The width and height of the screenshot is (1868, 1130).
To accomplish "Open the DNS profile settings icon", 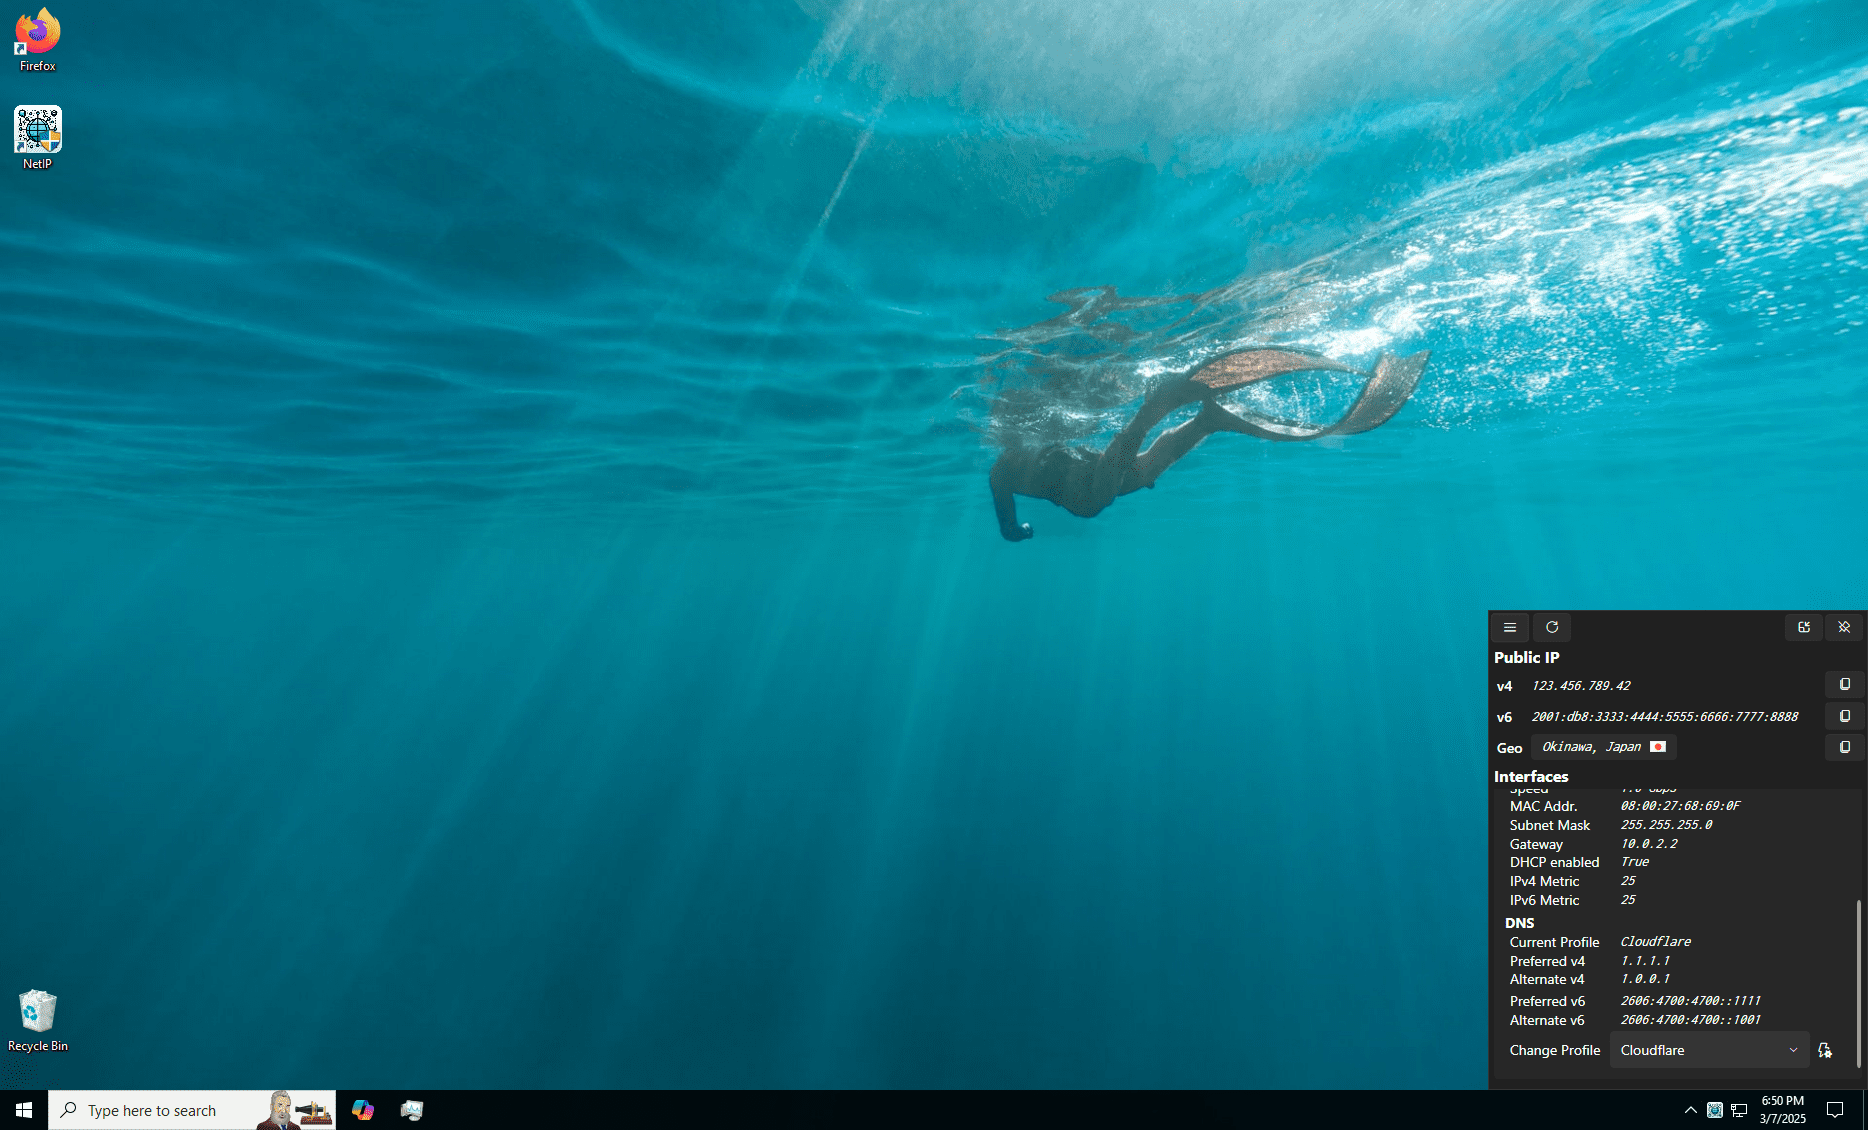I will pos(1825,1050).
